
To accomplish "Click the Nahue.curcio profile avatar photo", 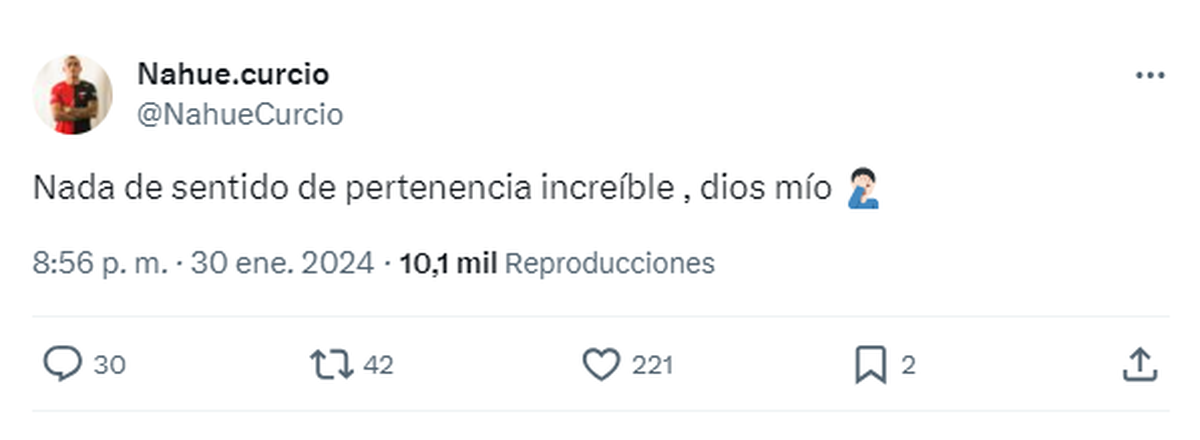I will (x=73, y=95).
